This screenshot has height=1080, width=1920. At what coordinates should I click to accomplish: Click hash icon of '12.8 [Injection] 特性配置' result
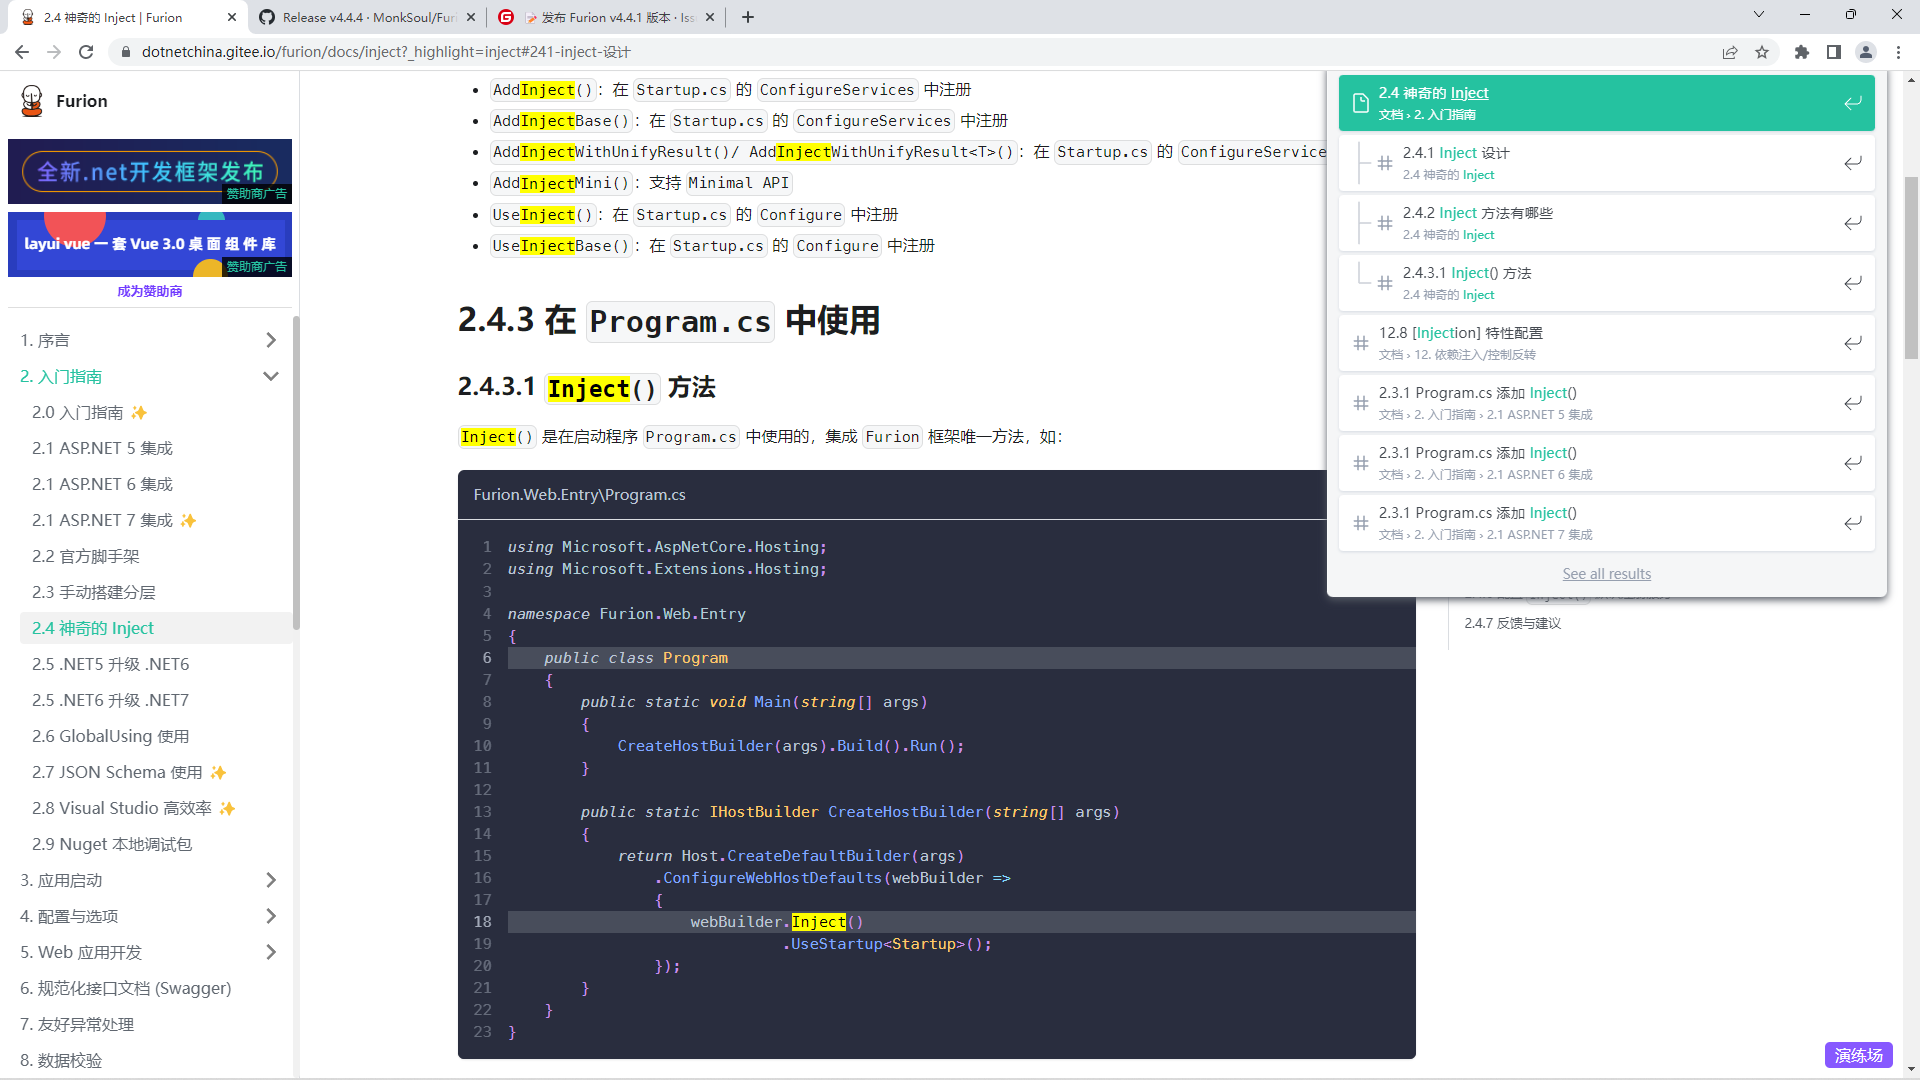[x=1361, y=343]
